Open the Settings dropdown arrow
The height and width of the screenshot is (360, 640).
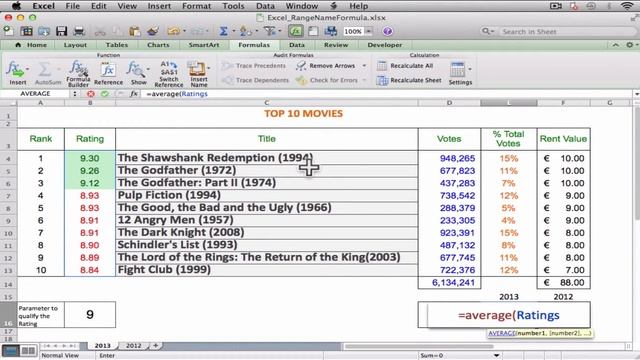point(470,69)
